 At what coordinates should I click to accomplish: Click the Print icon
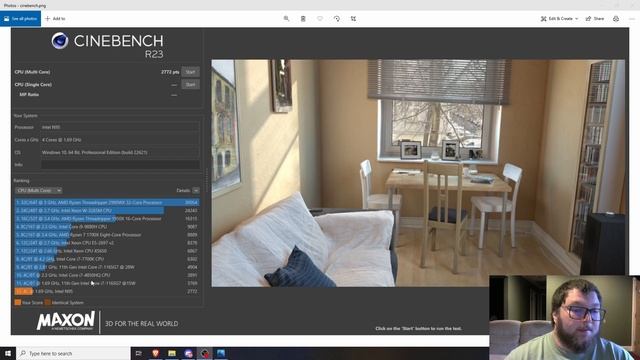pyautogui.click(x=616, y=19)
